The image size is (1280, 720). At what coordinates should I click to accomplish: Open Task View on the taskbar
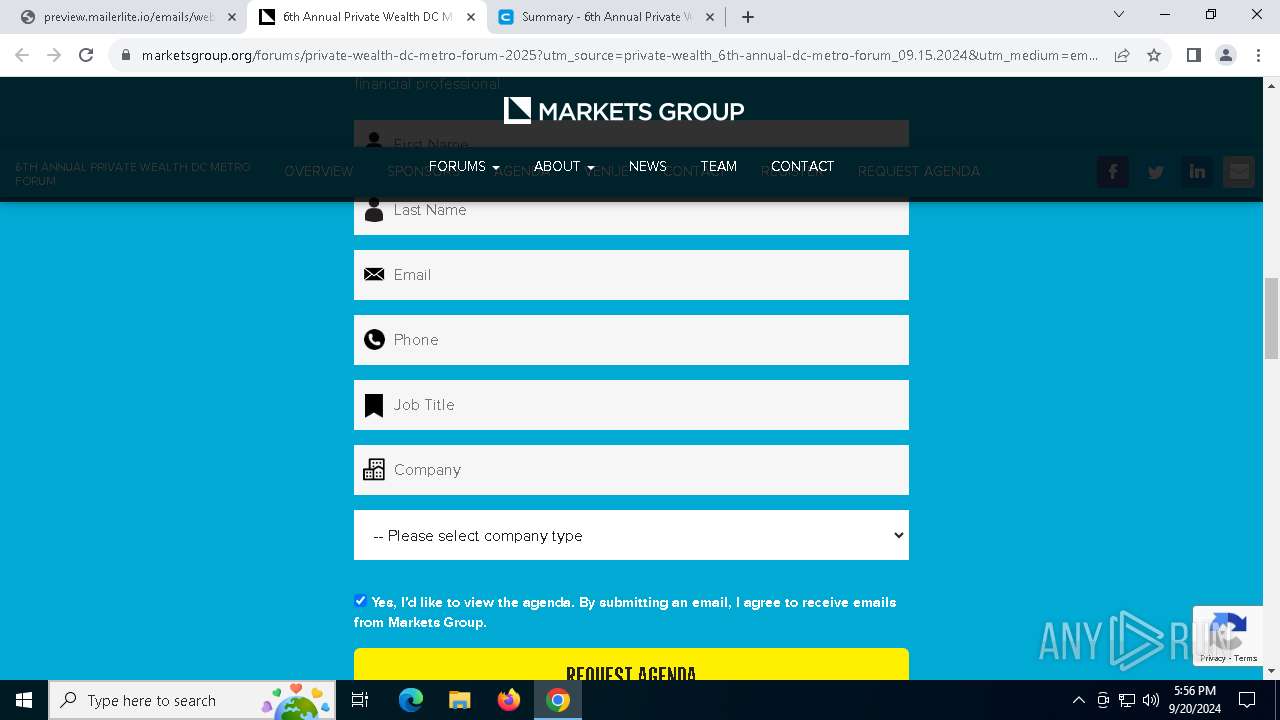pyautogui.click(x=360, y=700)
